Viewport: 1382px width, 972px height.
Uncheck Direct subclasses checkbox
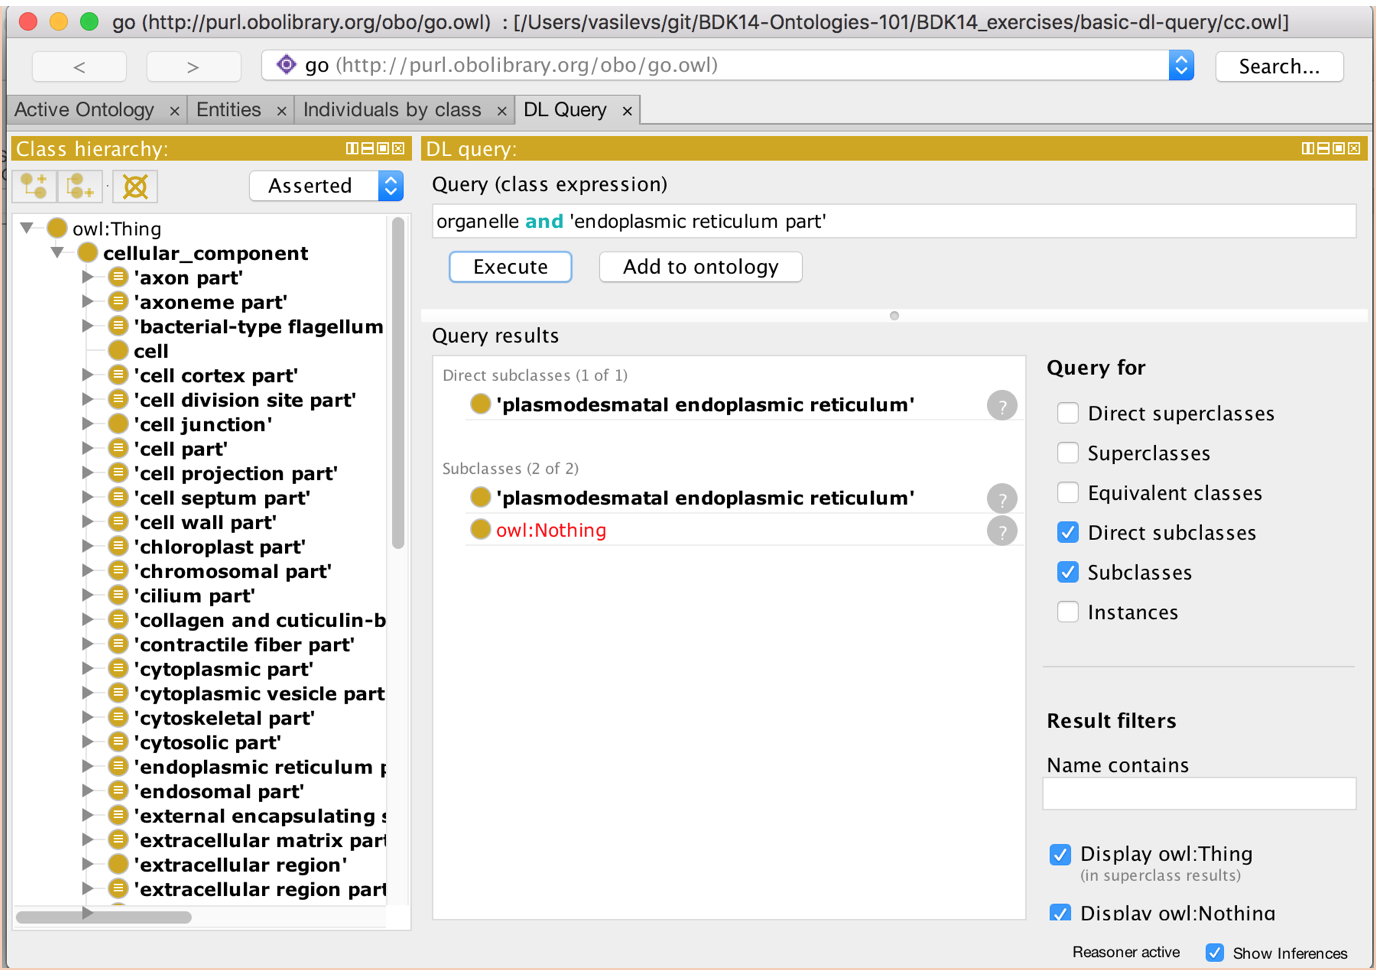[x=1068, y=533]
